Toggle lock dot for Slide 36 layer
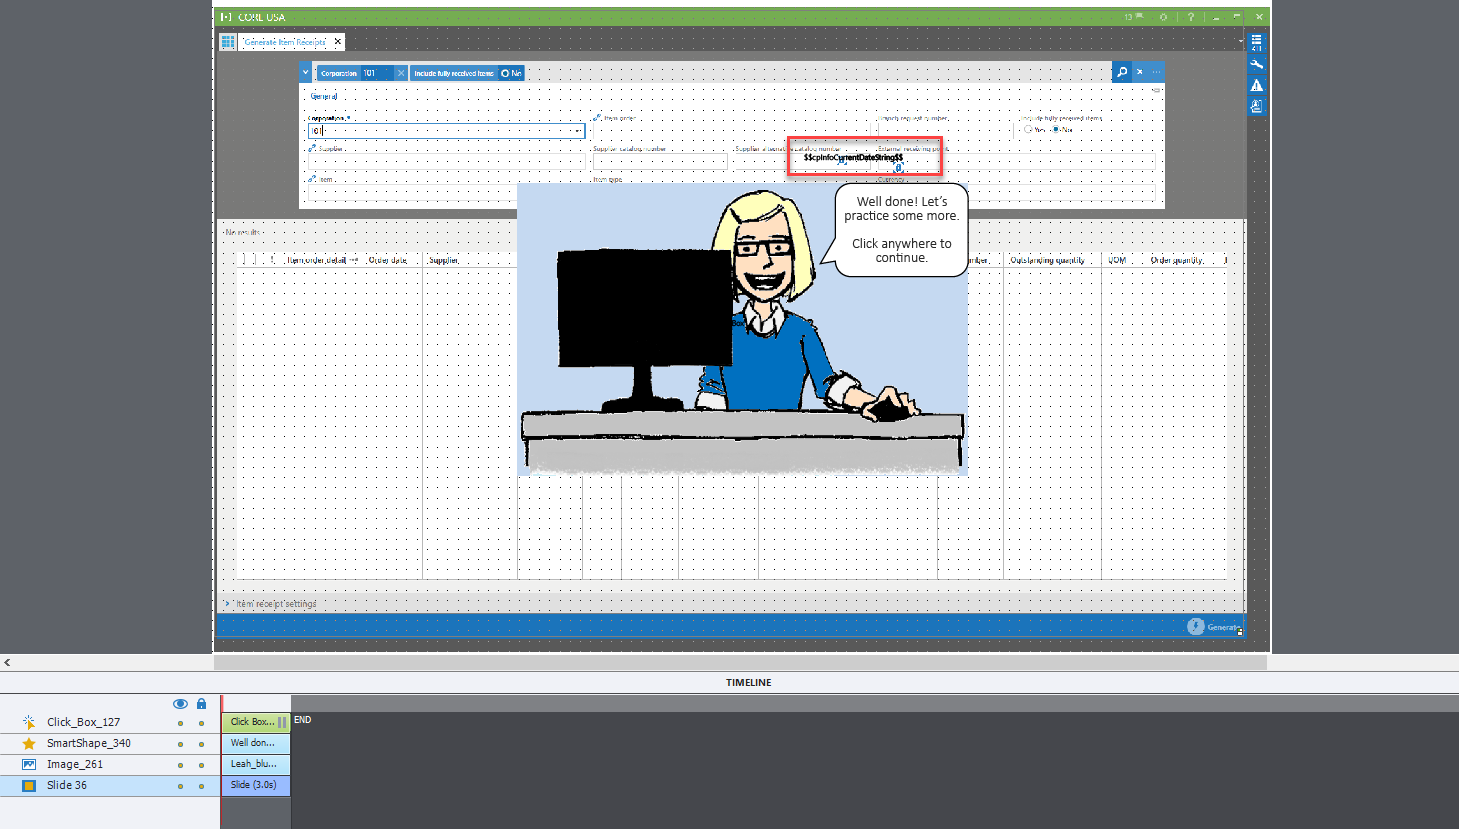 [x=201, y=786]
